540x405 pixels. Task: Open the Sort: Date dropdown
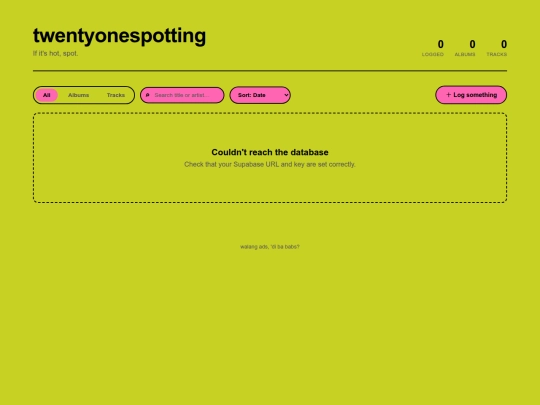pos(260,95)
